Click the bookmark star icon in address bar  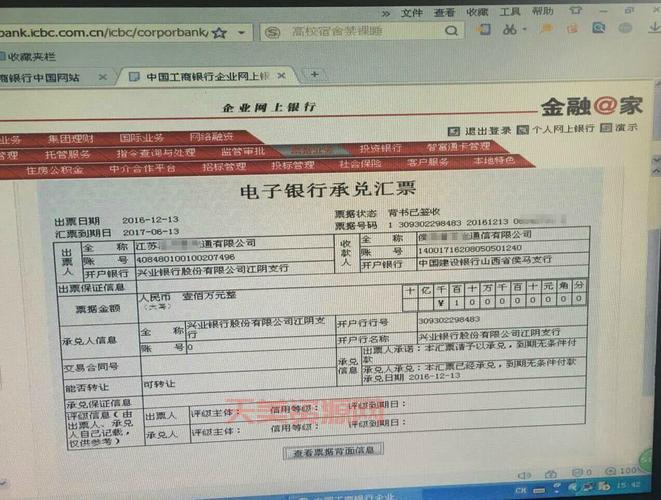pos(219,33)
